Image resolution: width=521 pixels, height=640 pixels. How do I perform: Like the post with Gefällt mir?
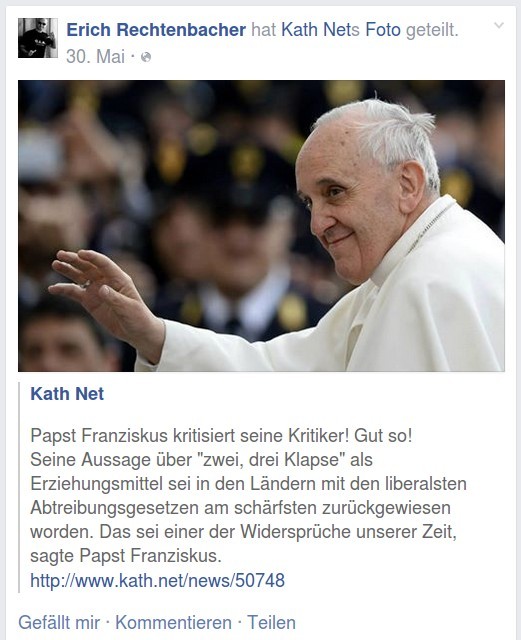(59, 623)
